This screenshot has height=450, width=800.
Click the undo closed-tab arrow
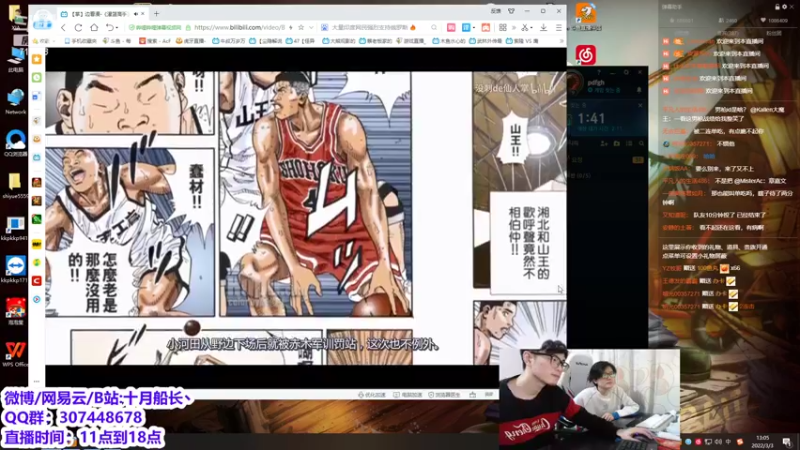click(x=109, y=28)
